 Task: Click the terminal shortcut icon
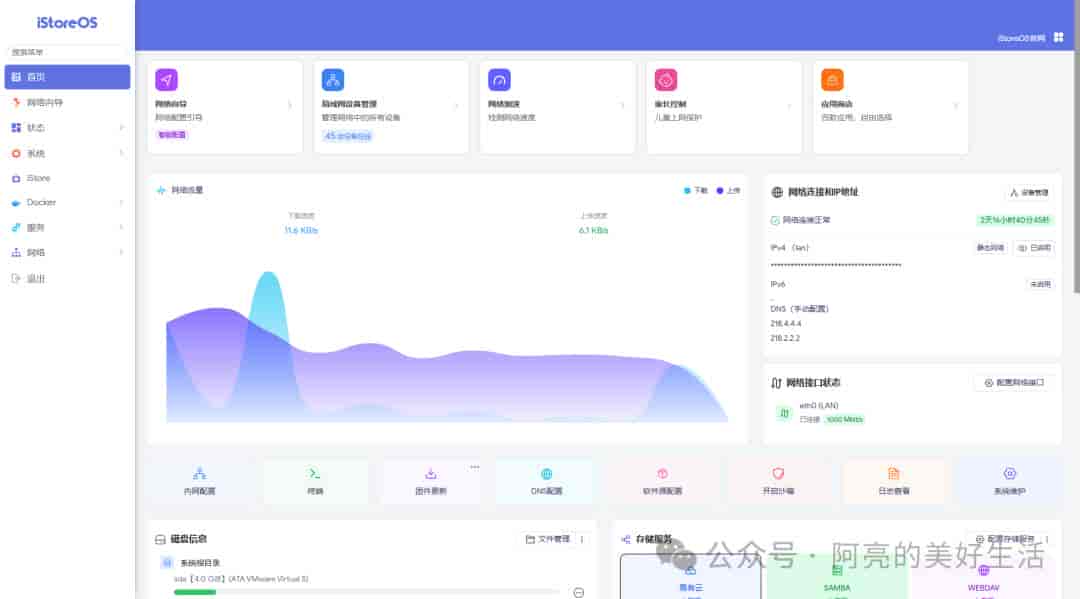coord(315,474)
